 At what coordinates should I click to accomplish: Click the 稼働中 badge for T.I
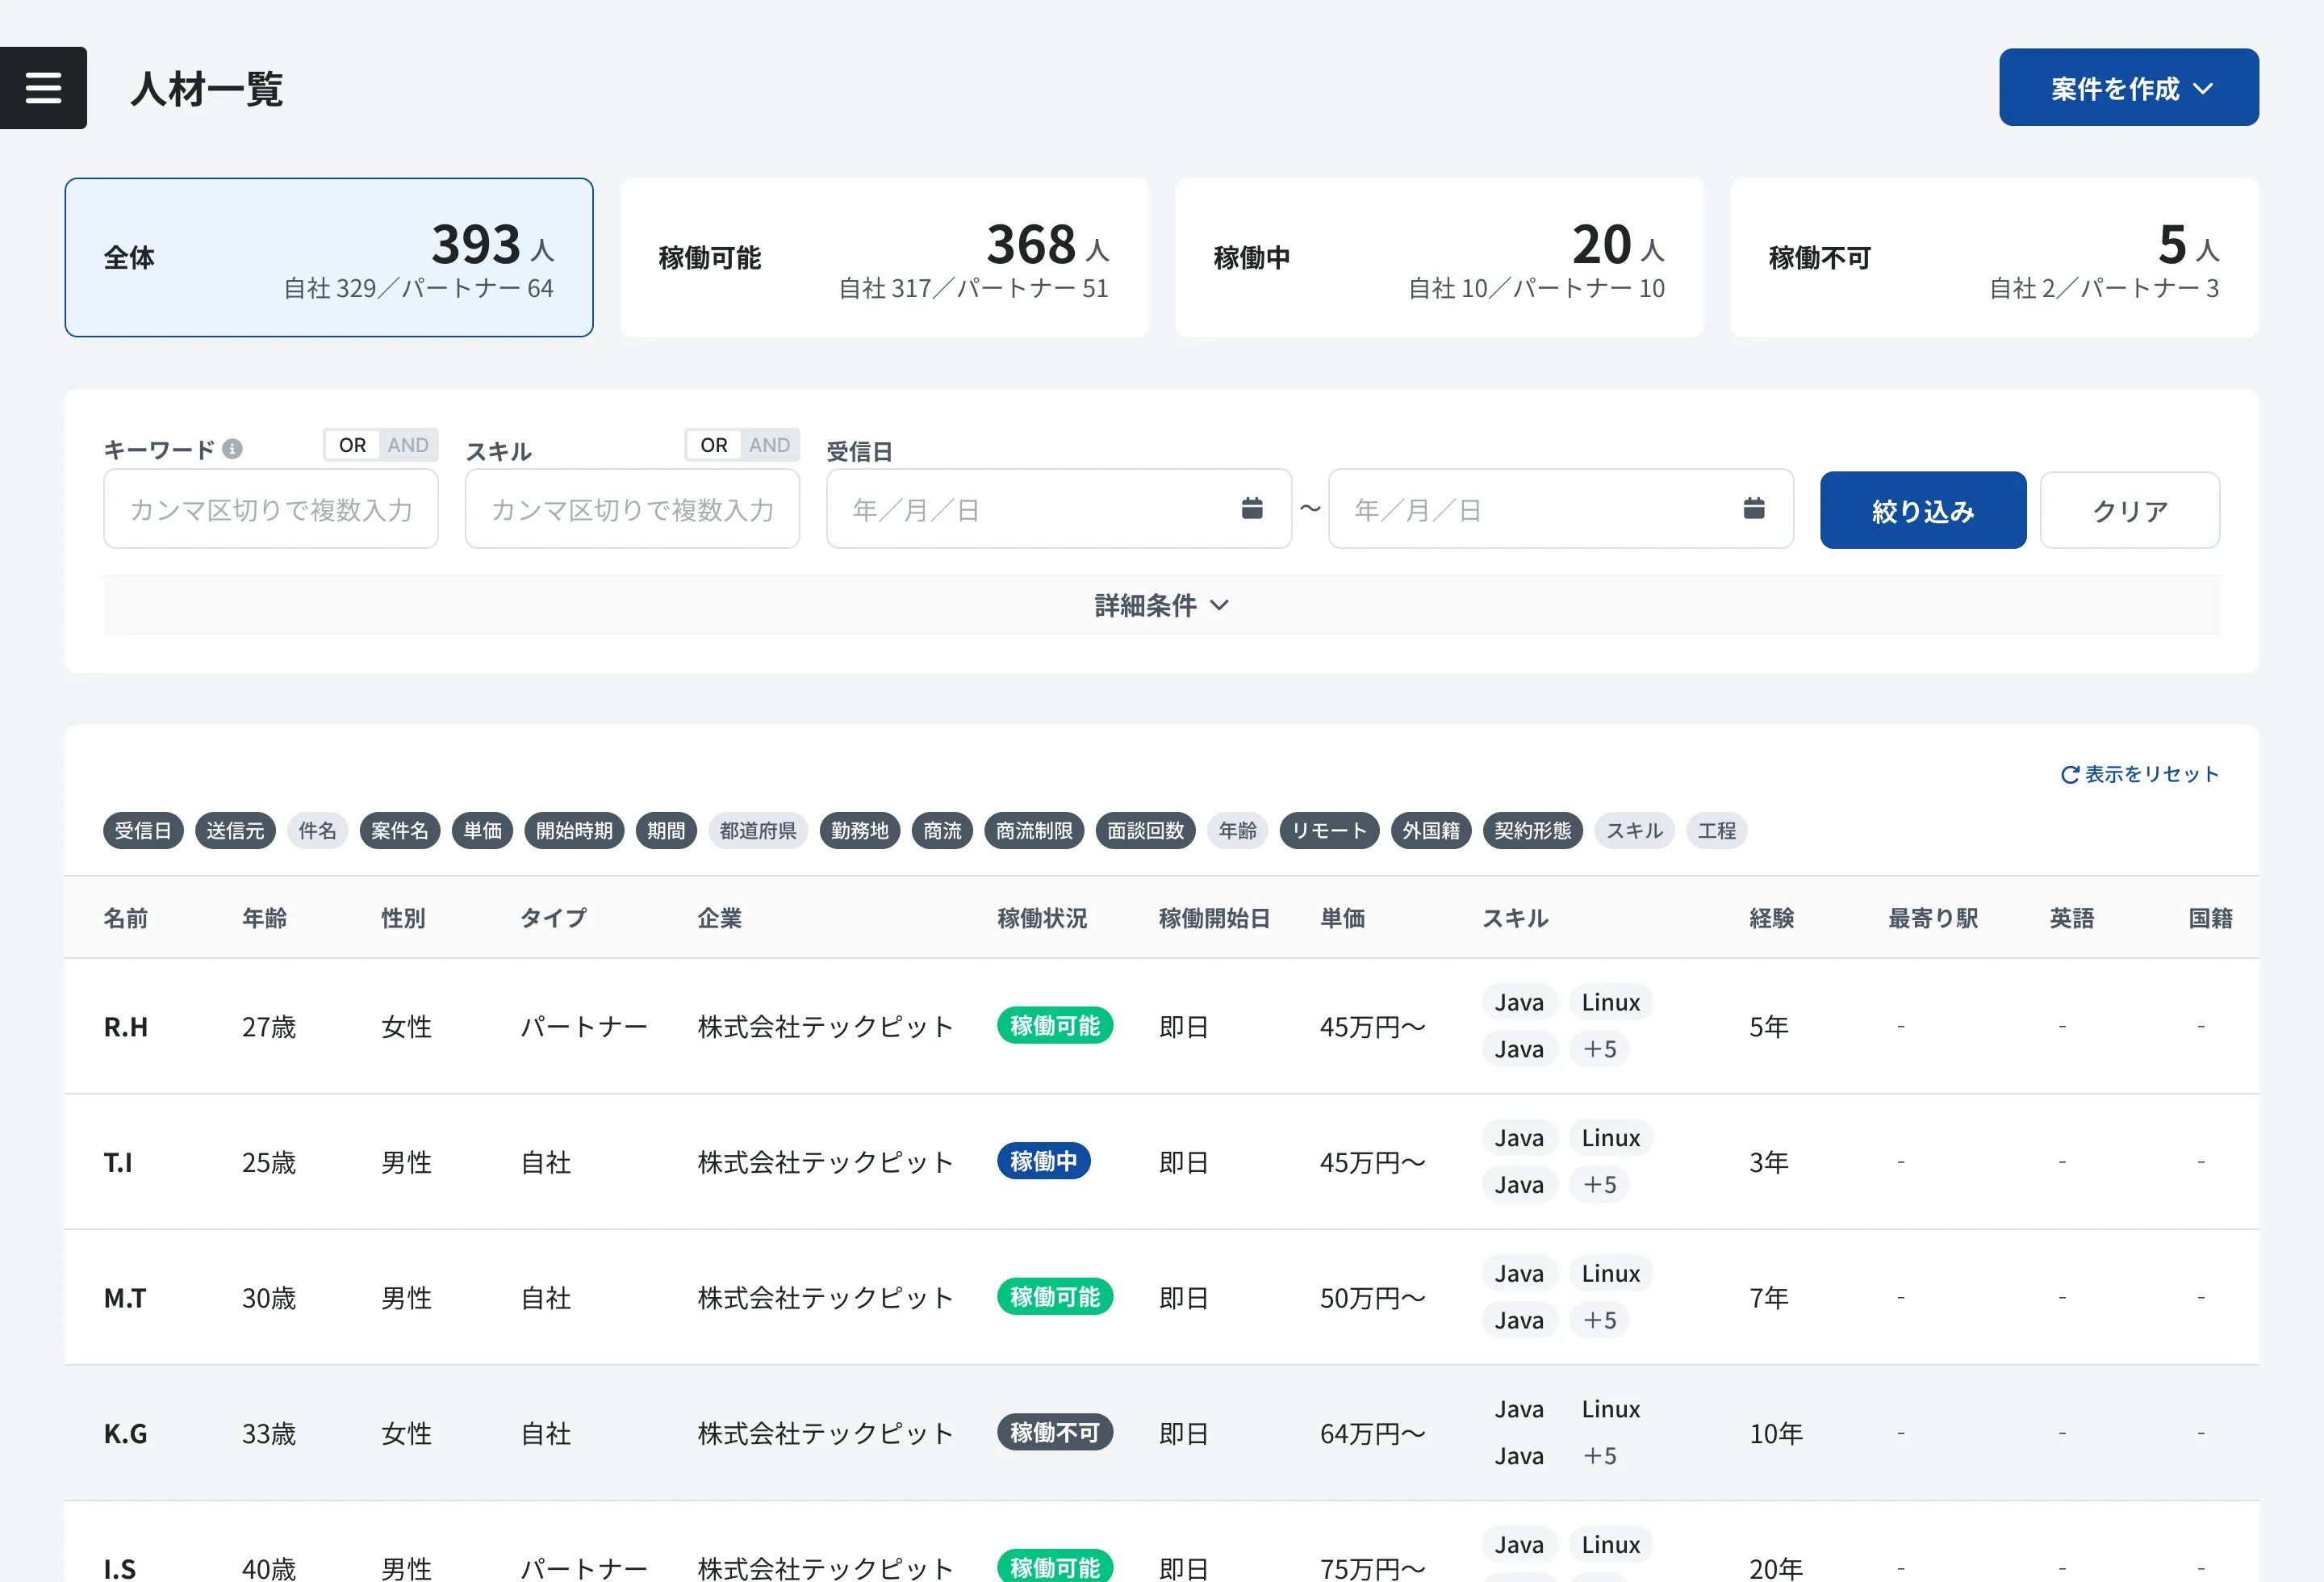(x=1043, y=1161)
